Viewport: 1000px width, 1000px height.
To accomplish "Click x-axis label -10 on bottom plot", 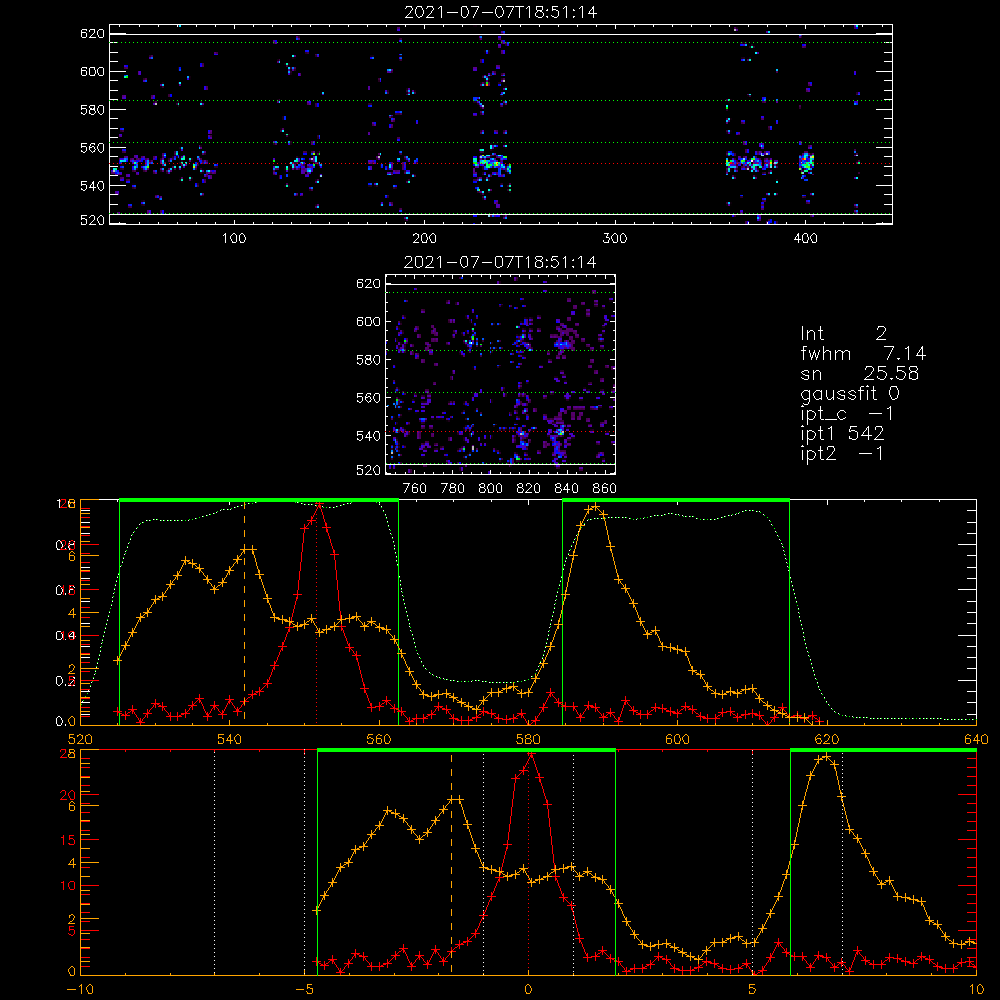I will tap(80, 990).
